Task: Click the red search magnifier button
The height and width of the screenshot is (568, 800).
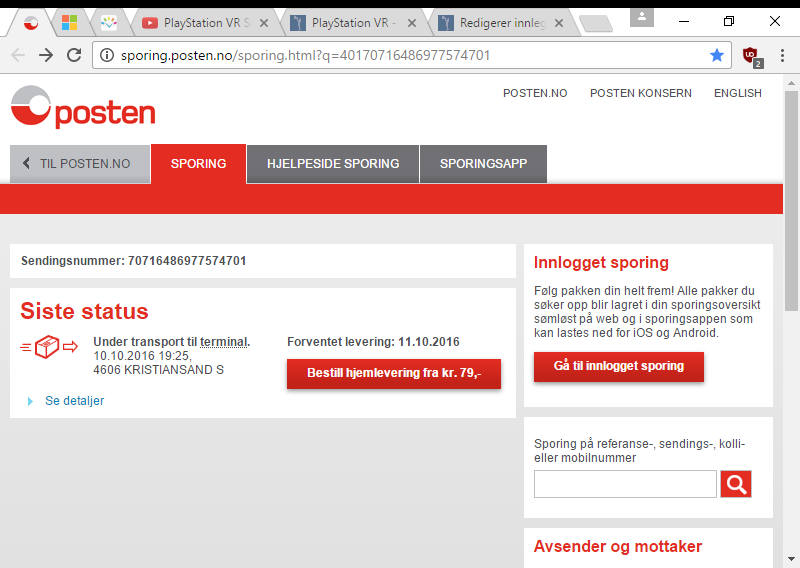Action: pyautogui.click(x=736, y=484)
